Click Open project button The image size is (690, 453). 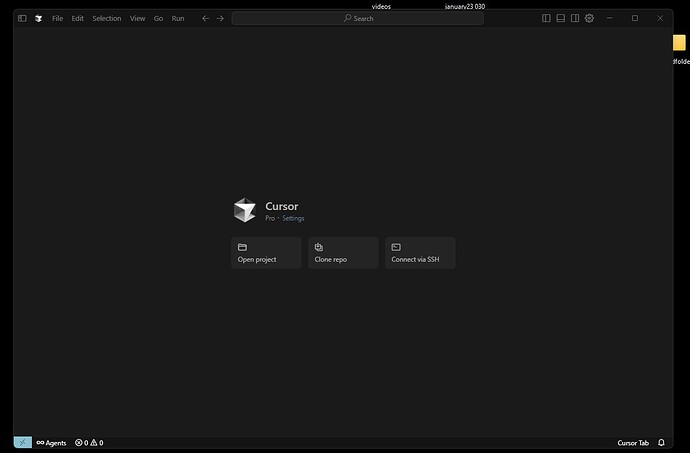pyautogui.click(x=266, y=253)
